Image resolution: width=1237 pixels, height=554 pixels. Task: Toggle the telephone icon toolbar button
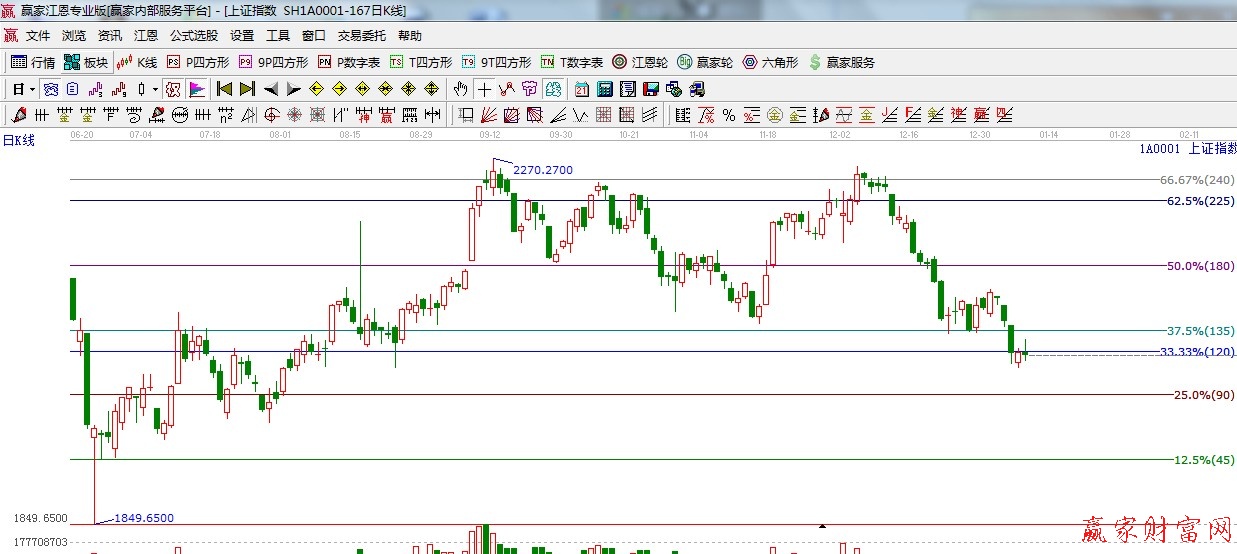(x=673, y=89)
